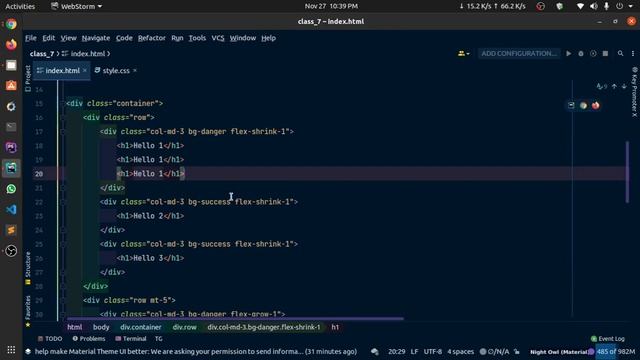Open the Problems tool window
Image resolution: width=640 pixels, height=360 pixels.
[89, 339]
